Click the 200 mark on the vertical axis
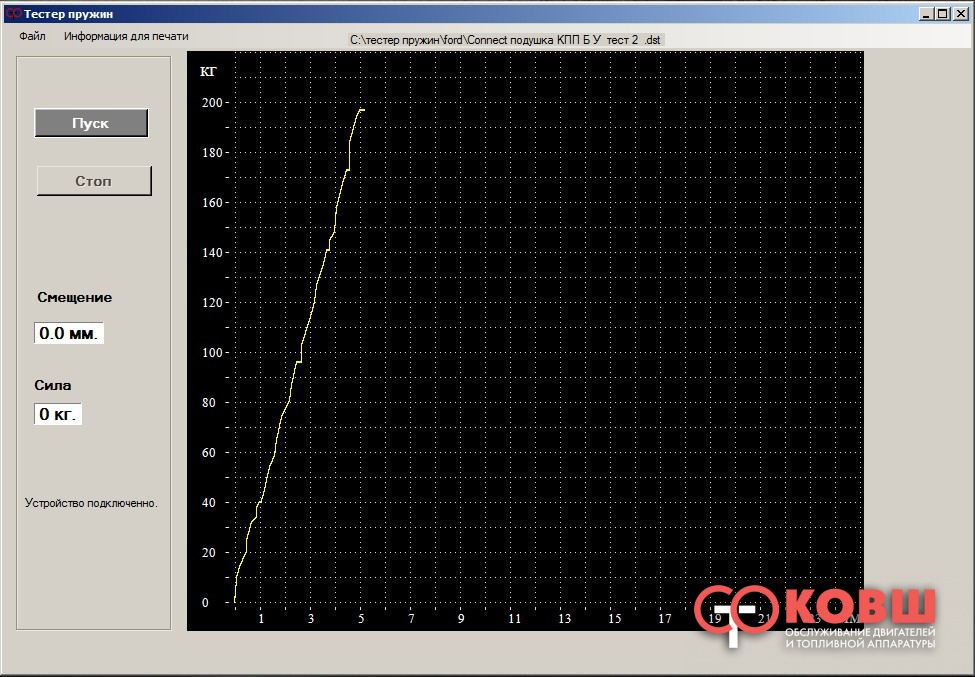Screen dimensions: 975x677 pyautogui.click(x=211, y=103)
